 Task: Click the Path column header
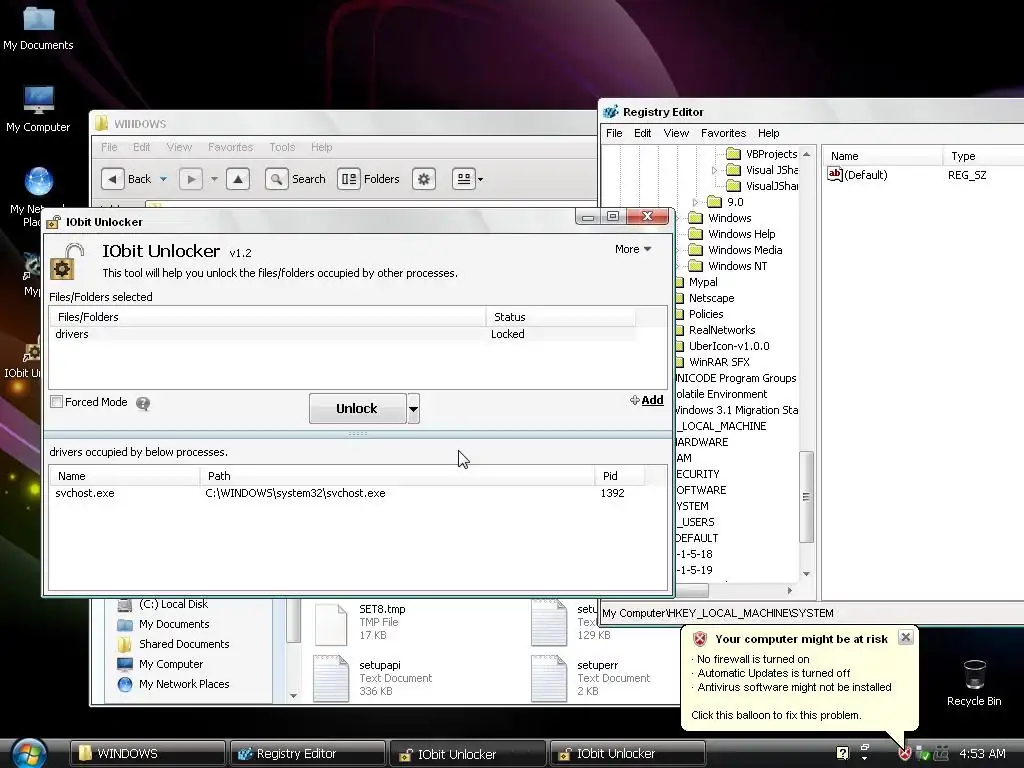tap(397, 476)
